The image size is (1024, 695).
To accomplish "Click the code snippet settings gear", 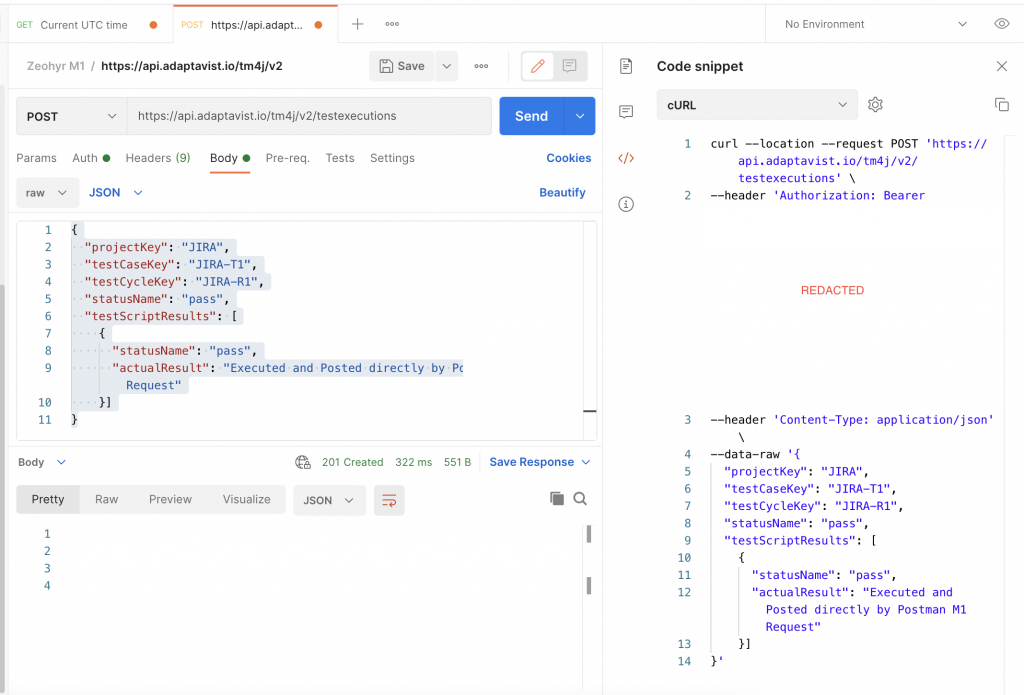I will pyautogui.click(x=876, y=104).
